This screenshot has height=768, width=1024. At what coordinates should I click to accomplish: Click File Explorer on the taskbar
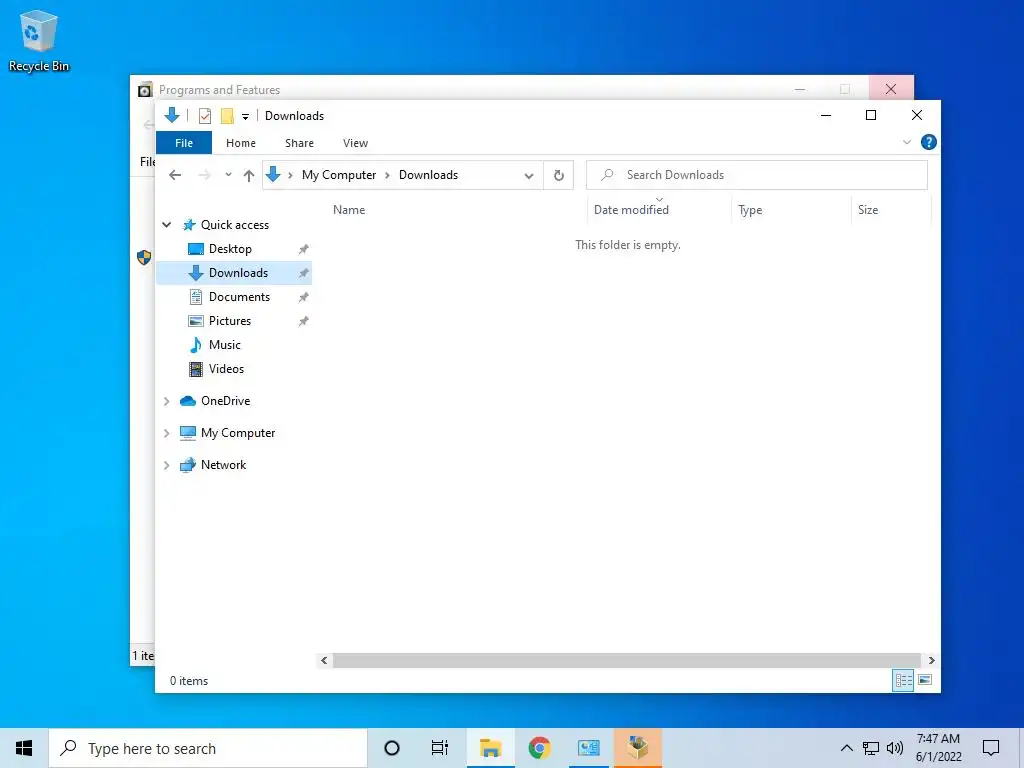tap(490, 748)
